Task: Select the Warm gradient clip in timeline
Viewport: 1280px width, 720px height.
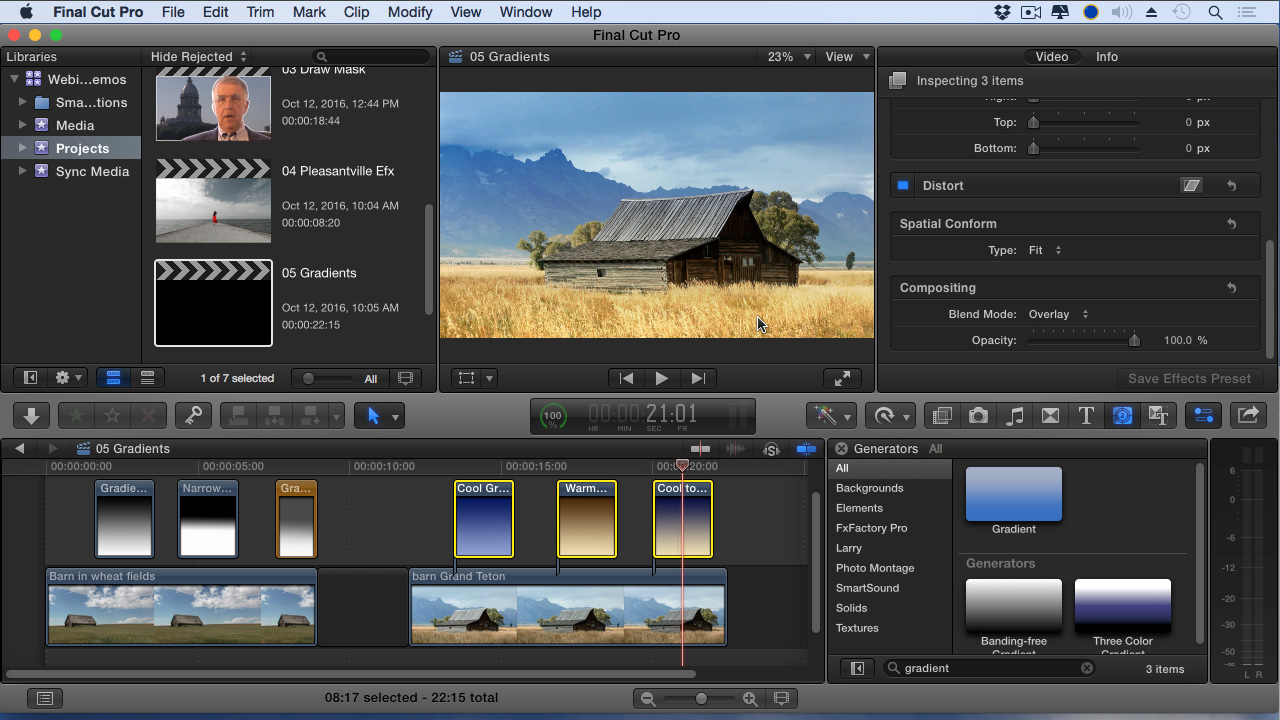Action: (587, 519)
